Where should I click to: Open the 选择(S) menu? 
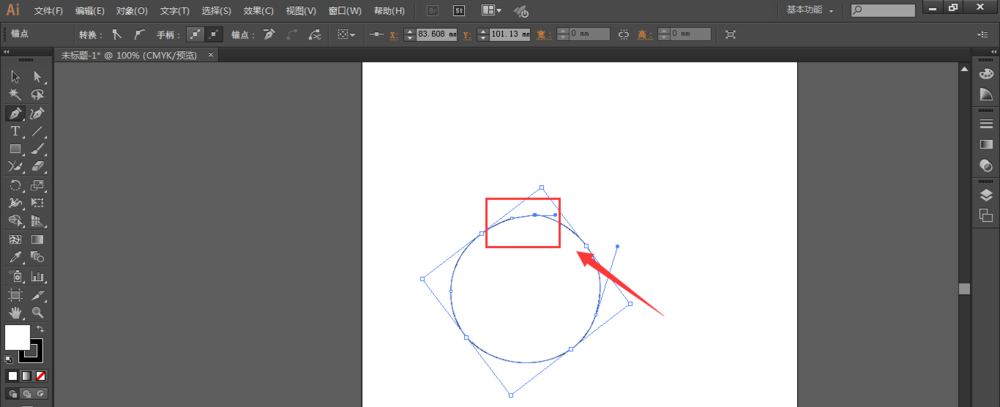click(x=216, y=11)
